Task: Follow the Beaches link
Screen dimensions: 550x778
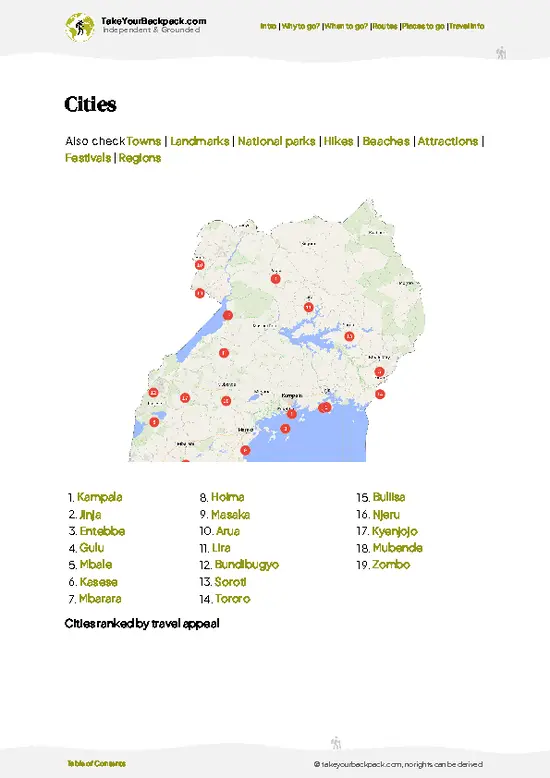Action: click(386, 141)
